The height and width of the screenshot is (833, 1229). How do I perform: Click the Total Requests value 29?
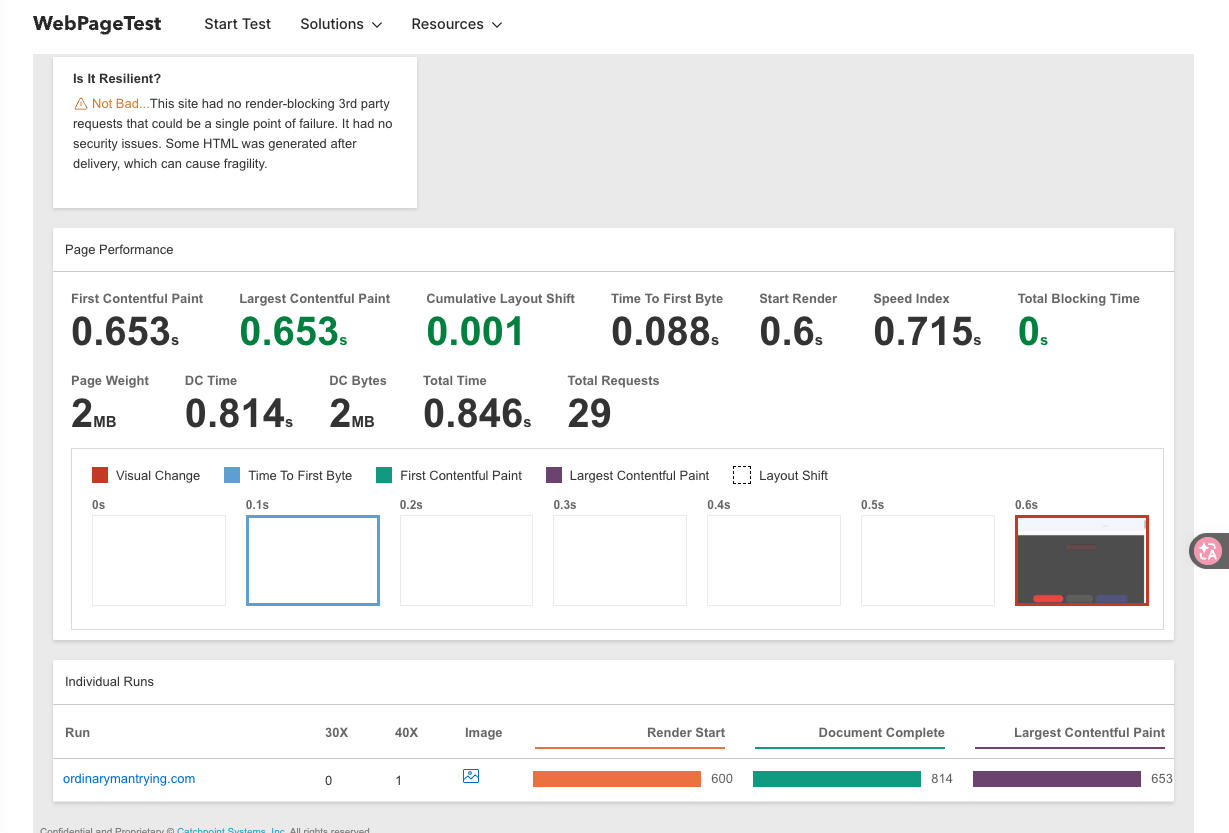tap(589, 413)
